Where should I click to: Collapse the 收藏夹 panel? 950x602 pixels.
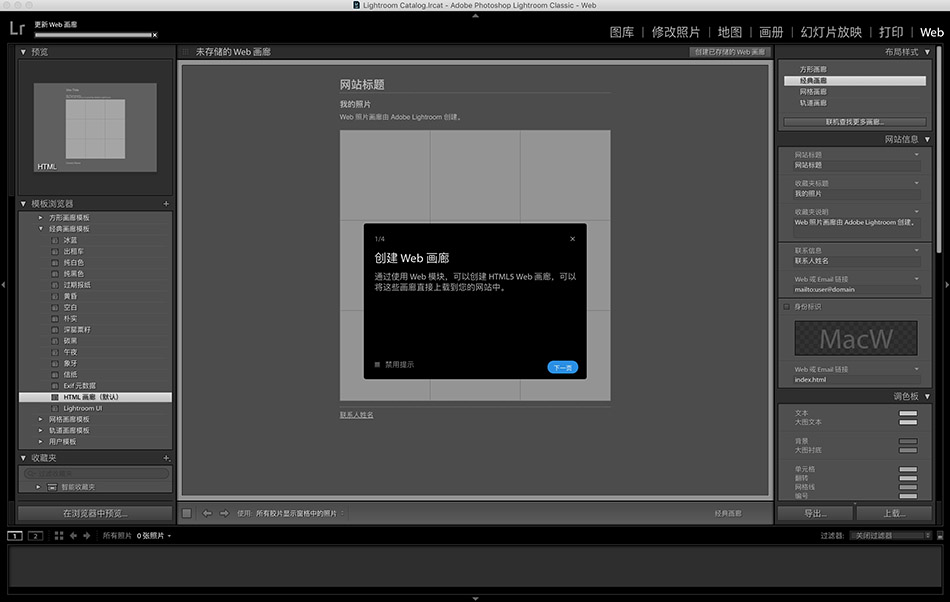[23, 458]
